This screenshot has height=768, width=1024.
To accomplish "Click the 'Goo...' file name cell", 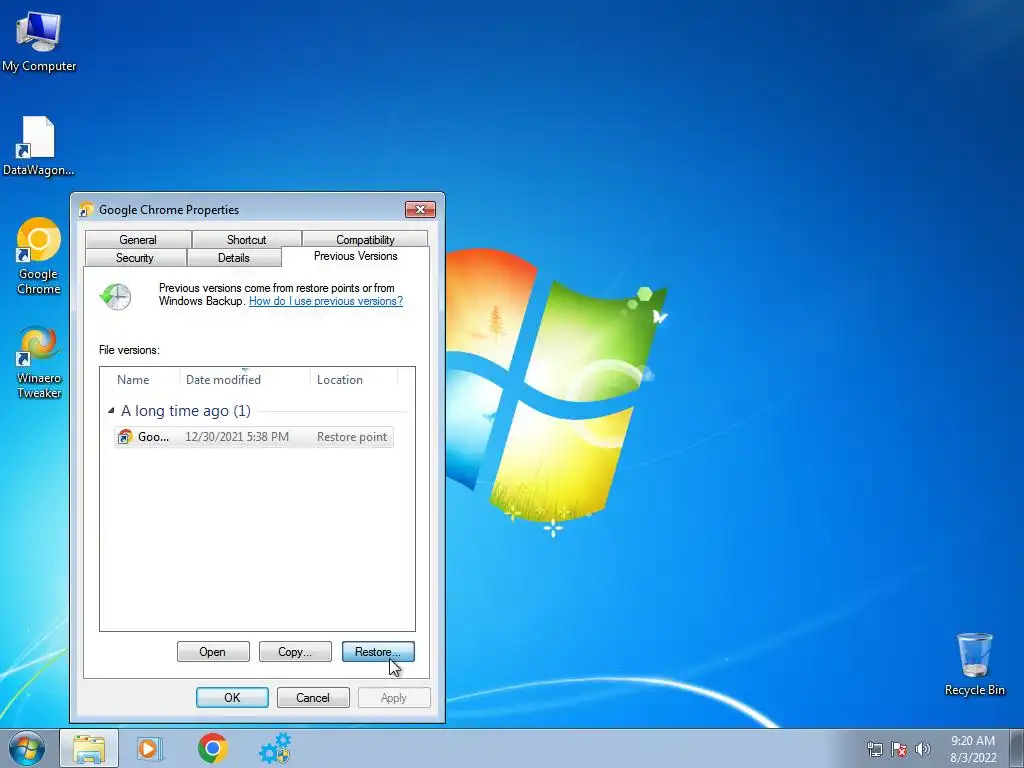I will pyautogui.click(x=153, y=437).
